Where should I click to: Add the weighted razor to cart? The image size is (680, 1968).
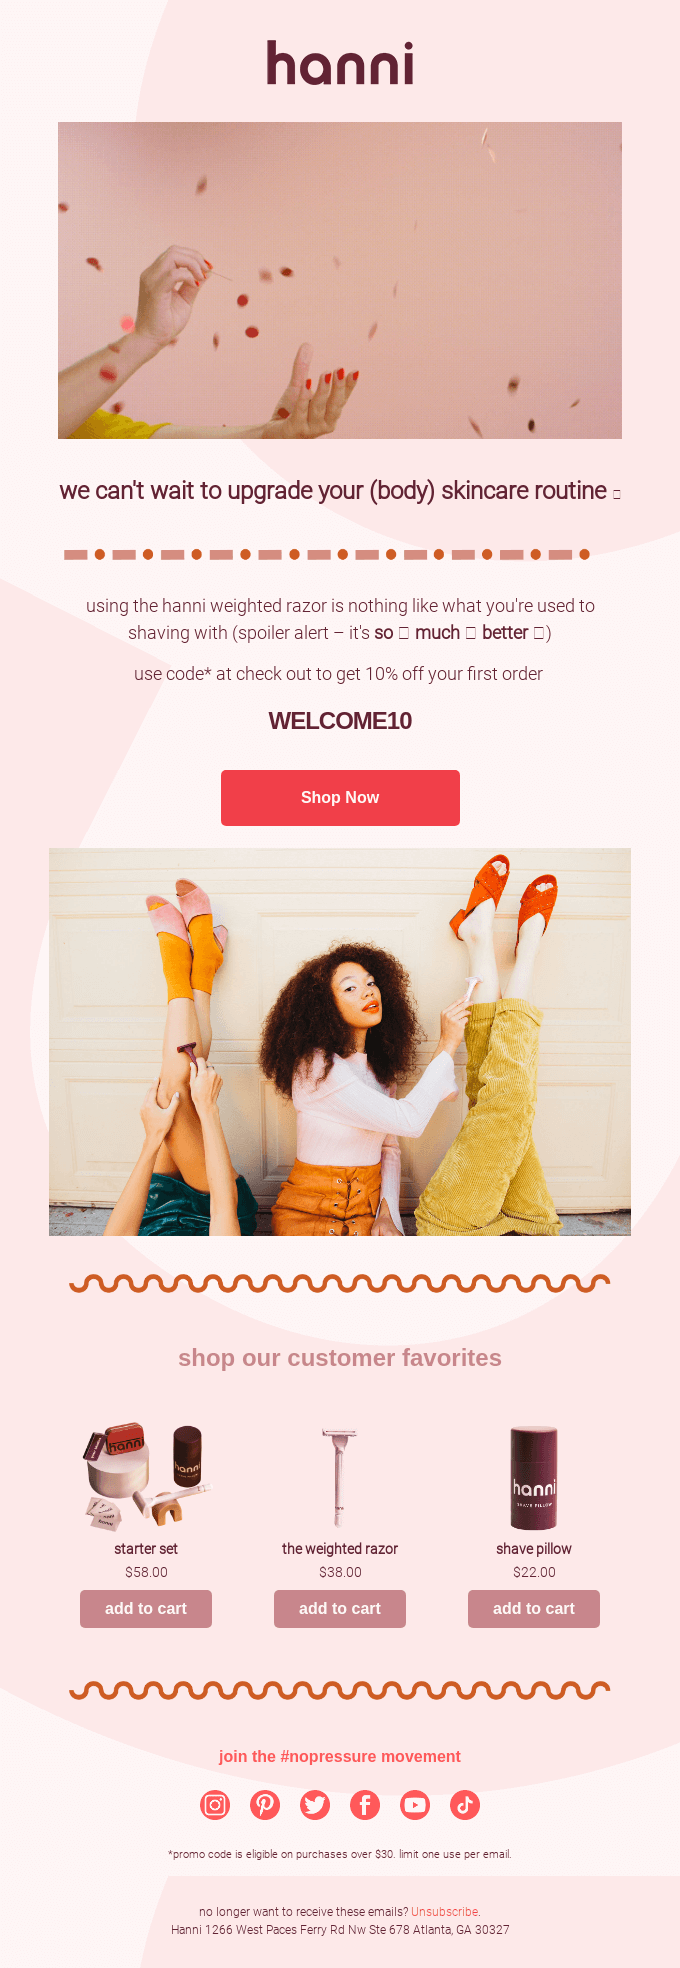pyautogui.click(x=340, y=1609)
